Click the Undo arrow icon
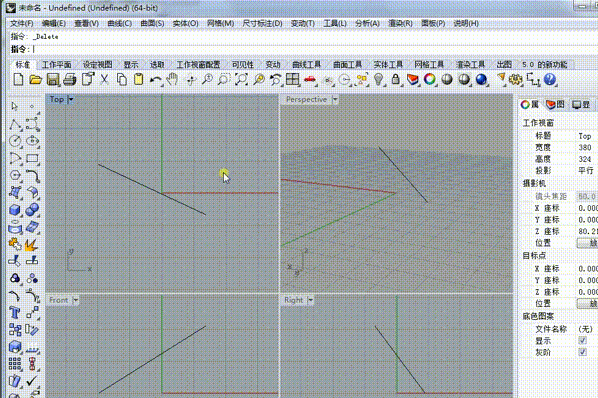Image resolution: width=598 pixels, height=398 pixels. click(155, 79)
